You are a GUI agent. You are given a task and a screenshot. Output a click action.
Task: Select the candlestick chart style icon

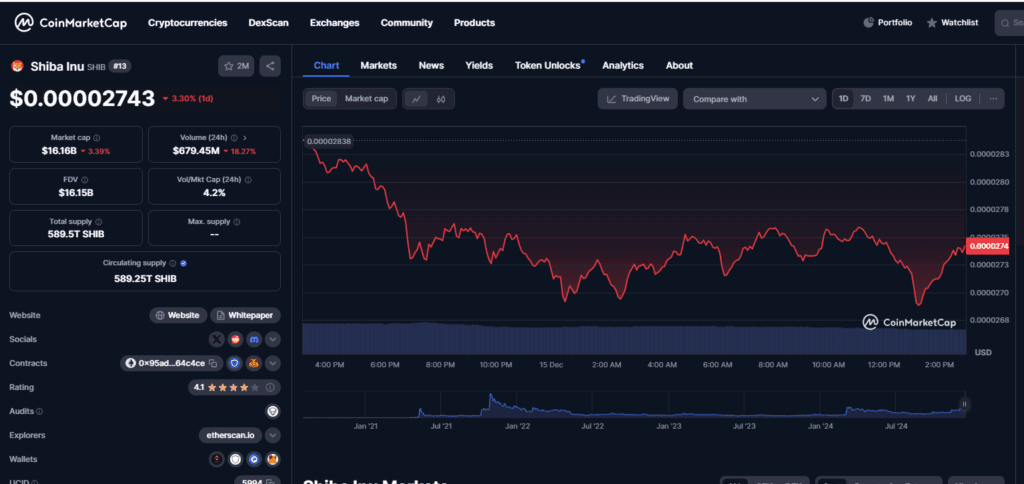point(441,99)
